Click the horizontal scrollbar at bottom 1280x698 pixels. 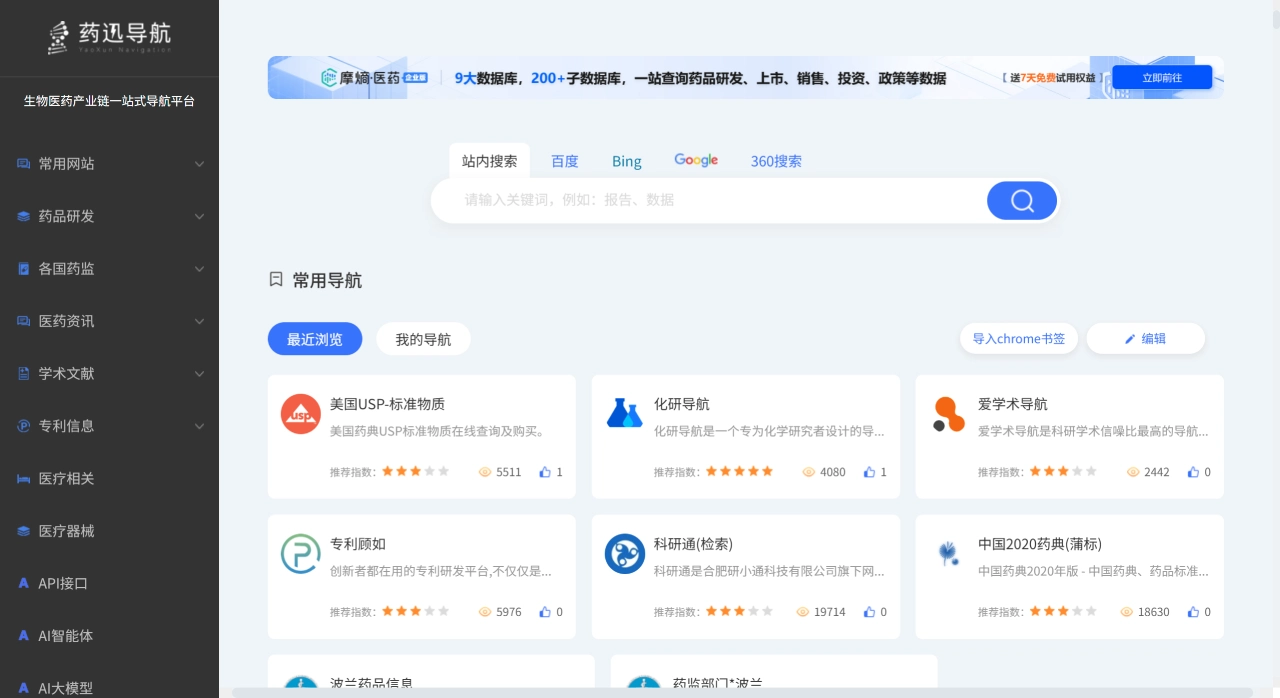[742, 692]
